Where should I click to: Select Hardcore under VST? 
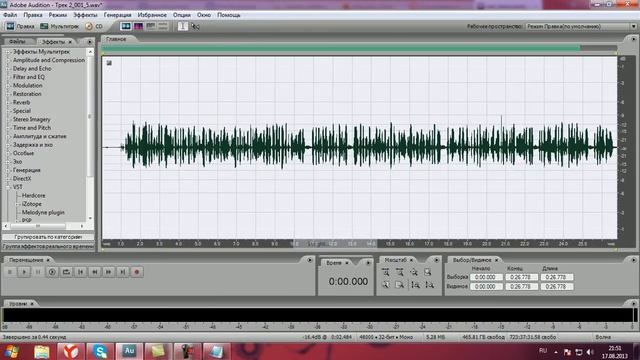click(x=33, y=196)
